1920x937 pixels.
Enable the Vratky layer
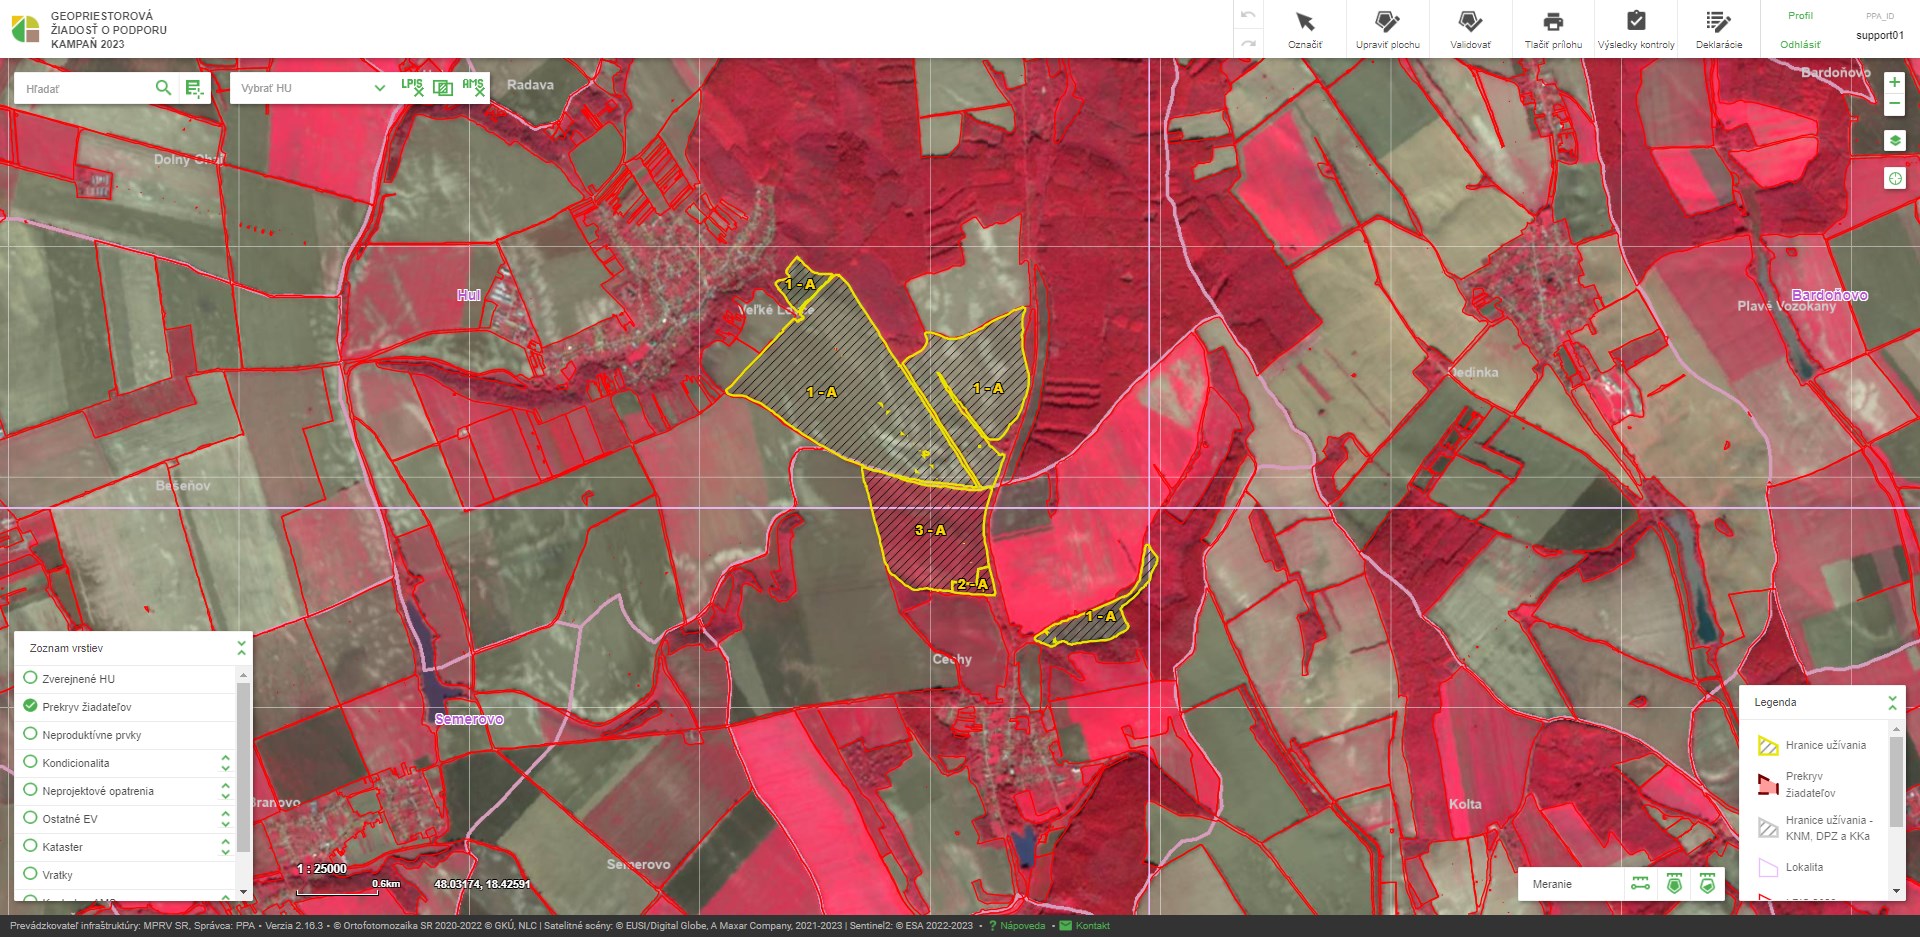30,874
